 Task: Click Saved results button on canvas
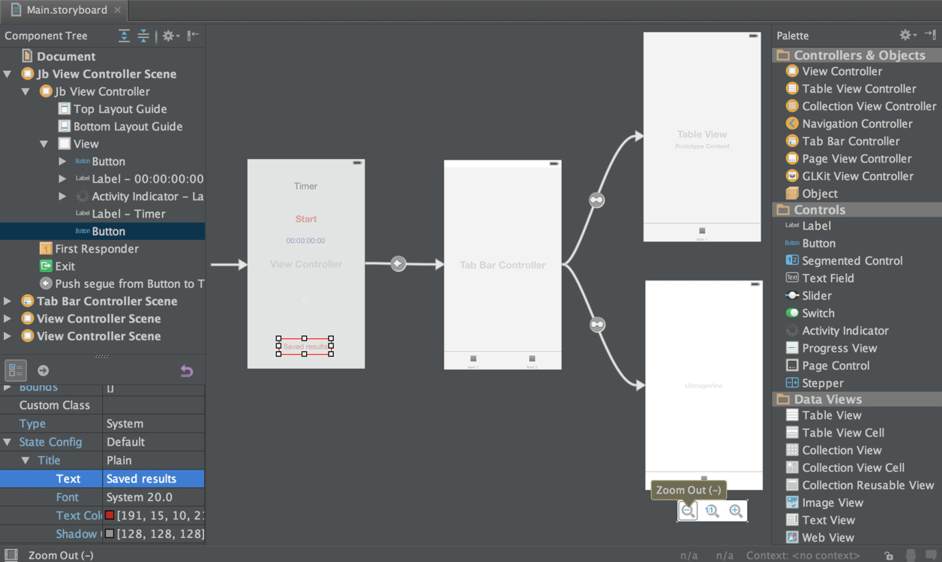point(305,346)
